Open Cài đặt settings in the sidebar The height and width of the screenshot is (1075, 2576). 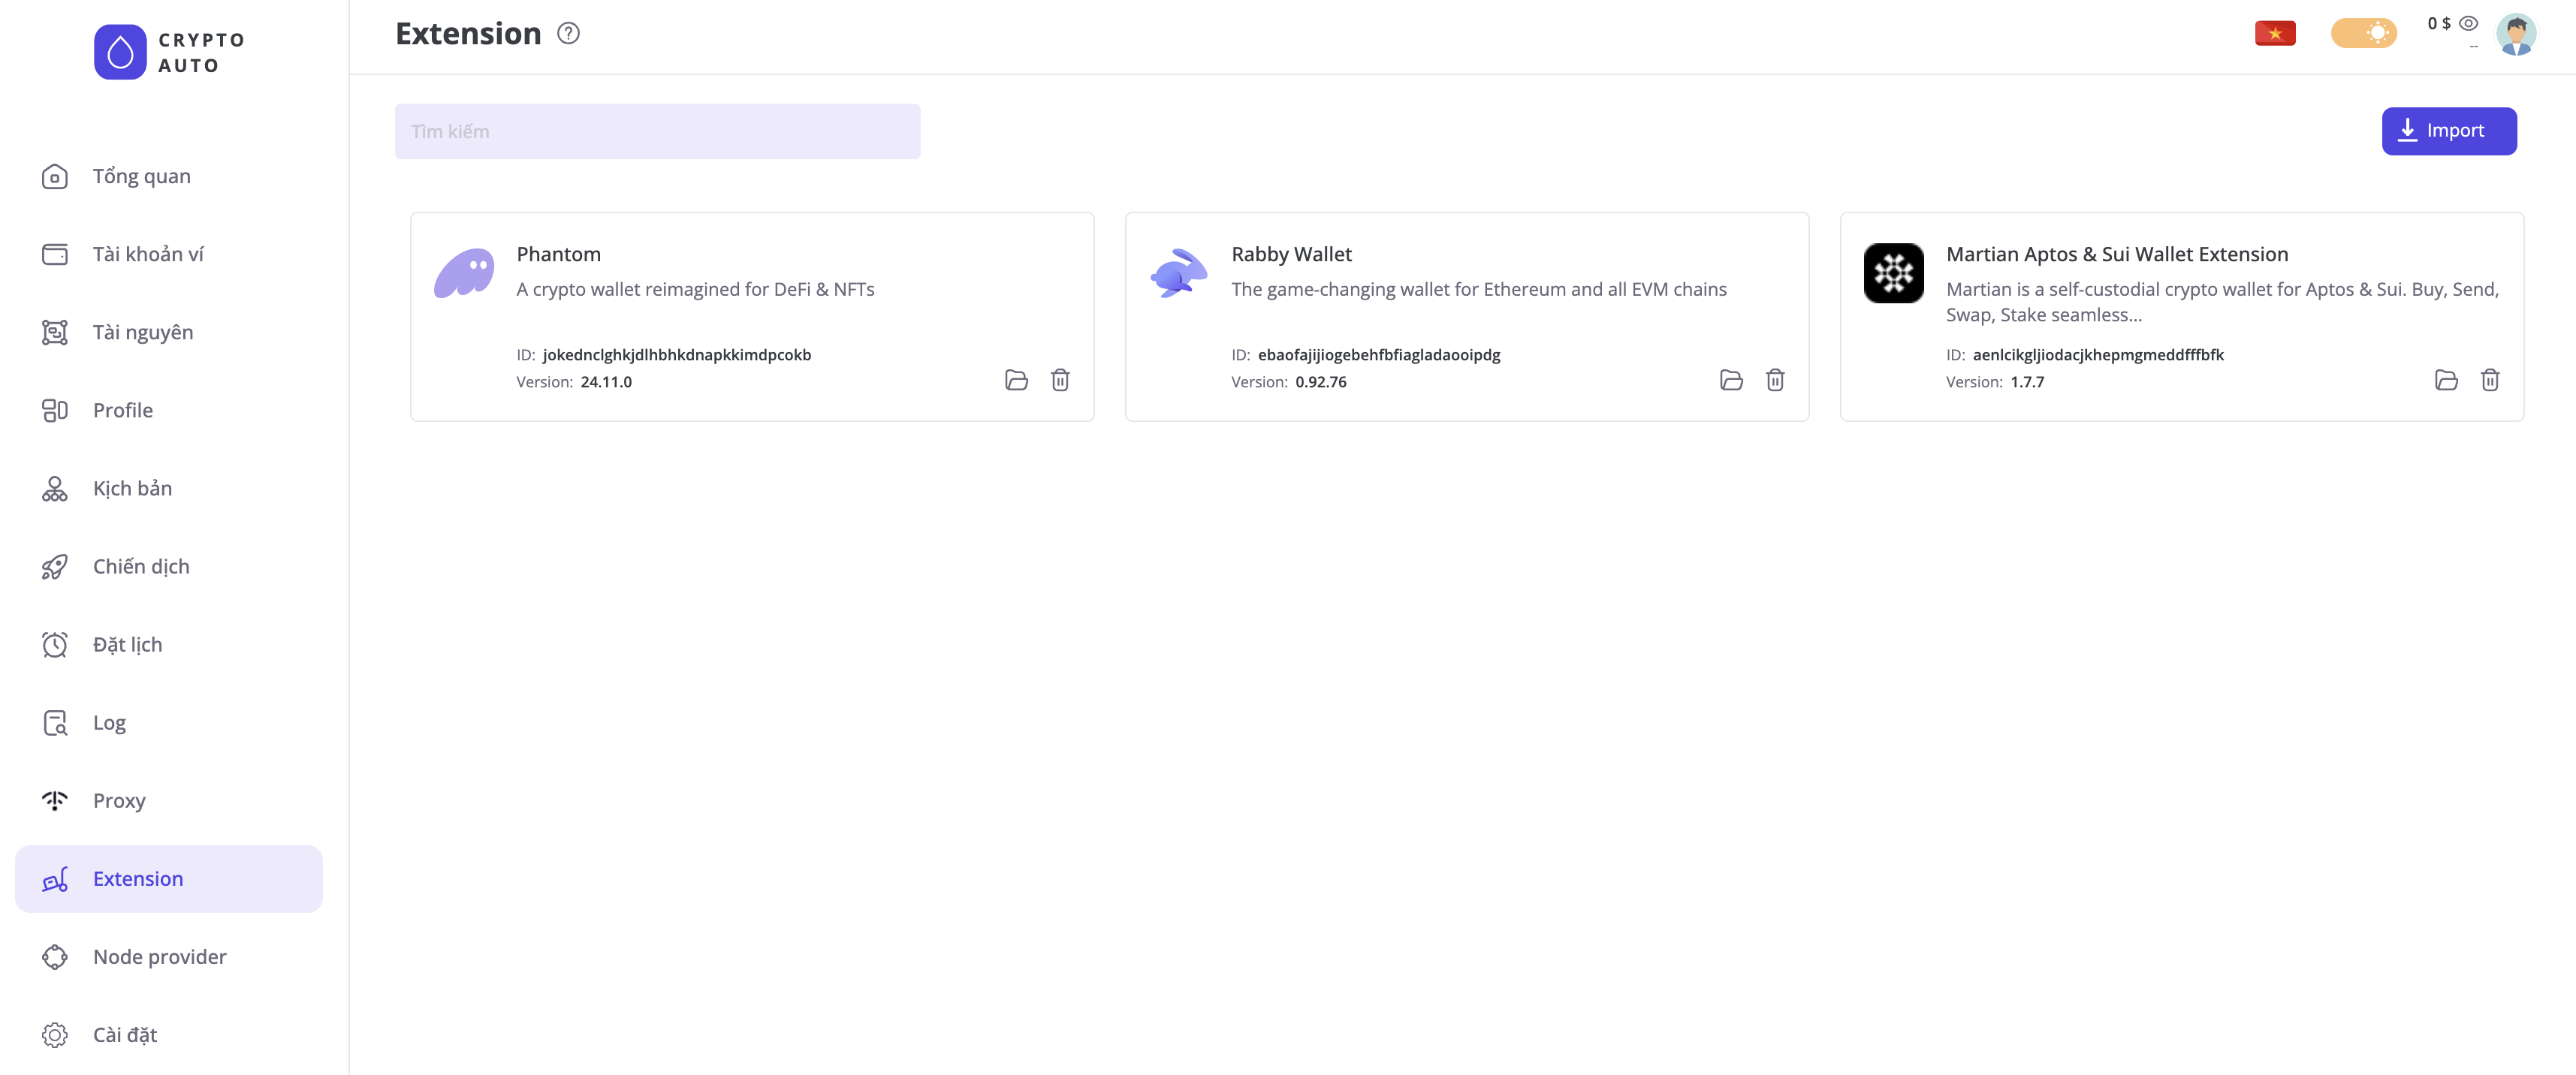(x=125, y=1034)
